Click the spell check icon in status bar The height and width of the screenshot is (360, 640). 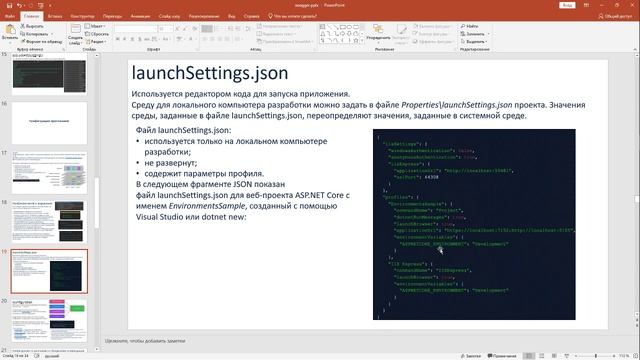(x=37, y=356)
